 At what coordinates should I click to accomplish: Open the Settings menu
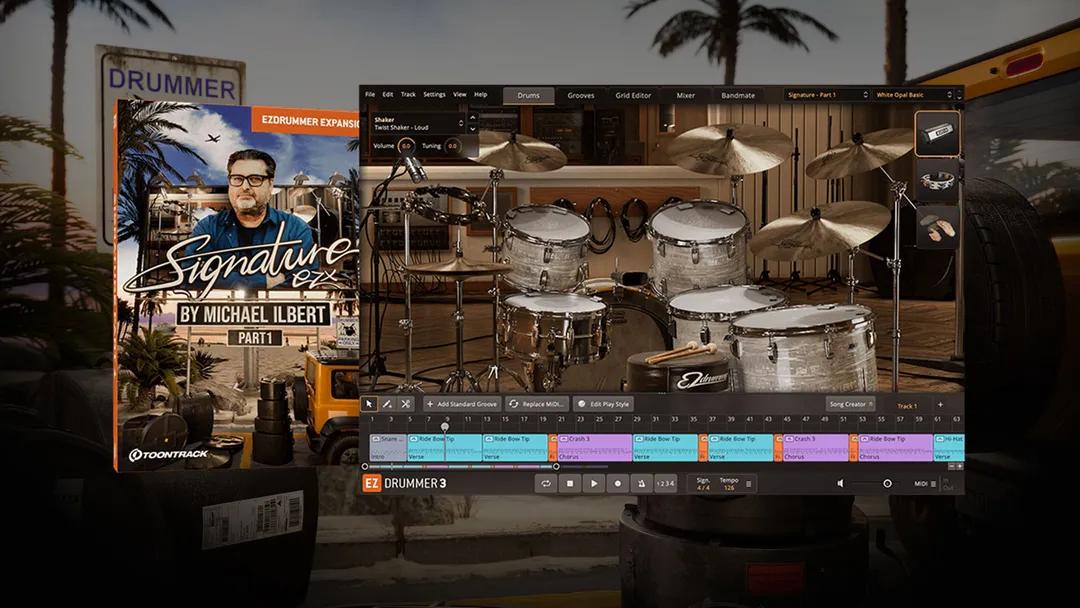pyautogui.click(x=434, y=94)
